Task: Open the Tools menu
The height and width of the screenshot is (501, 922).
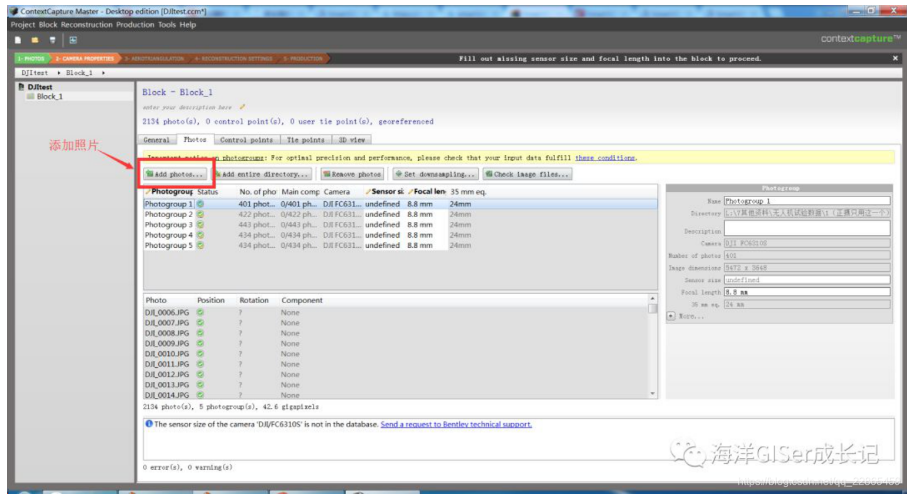Action: 167,25
